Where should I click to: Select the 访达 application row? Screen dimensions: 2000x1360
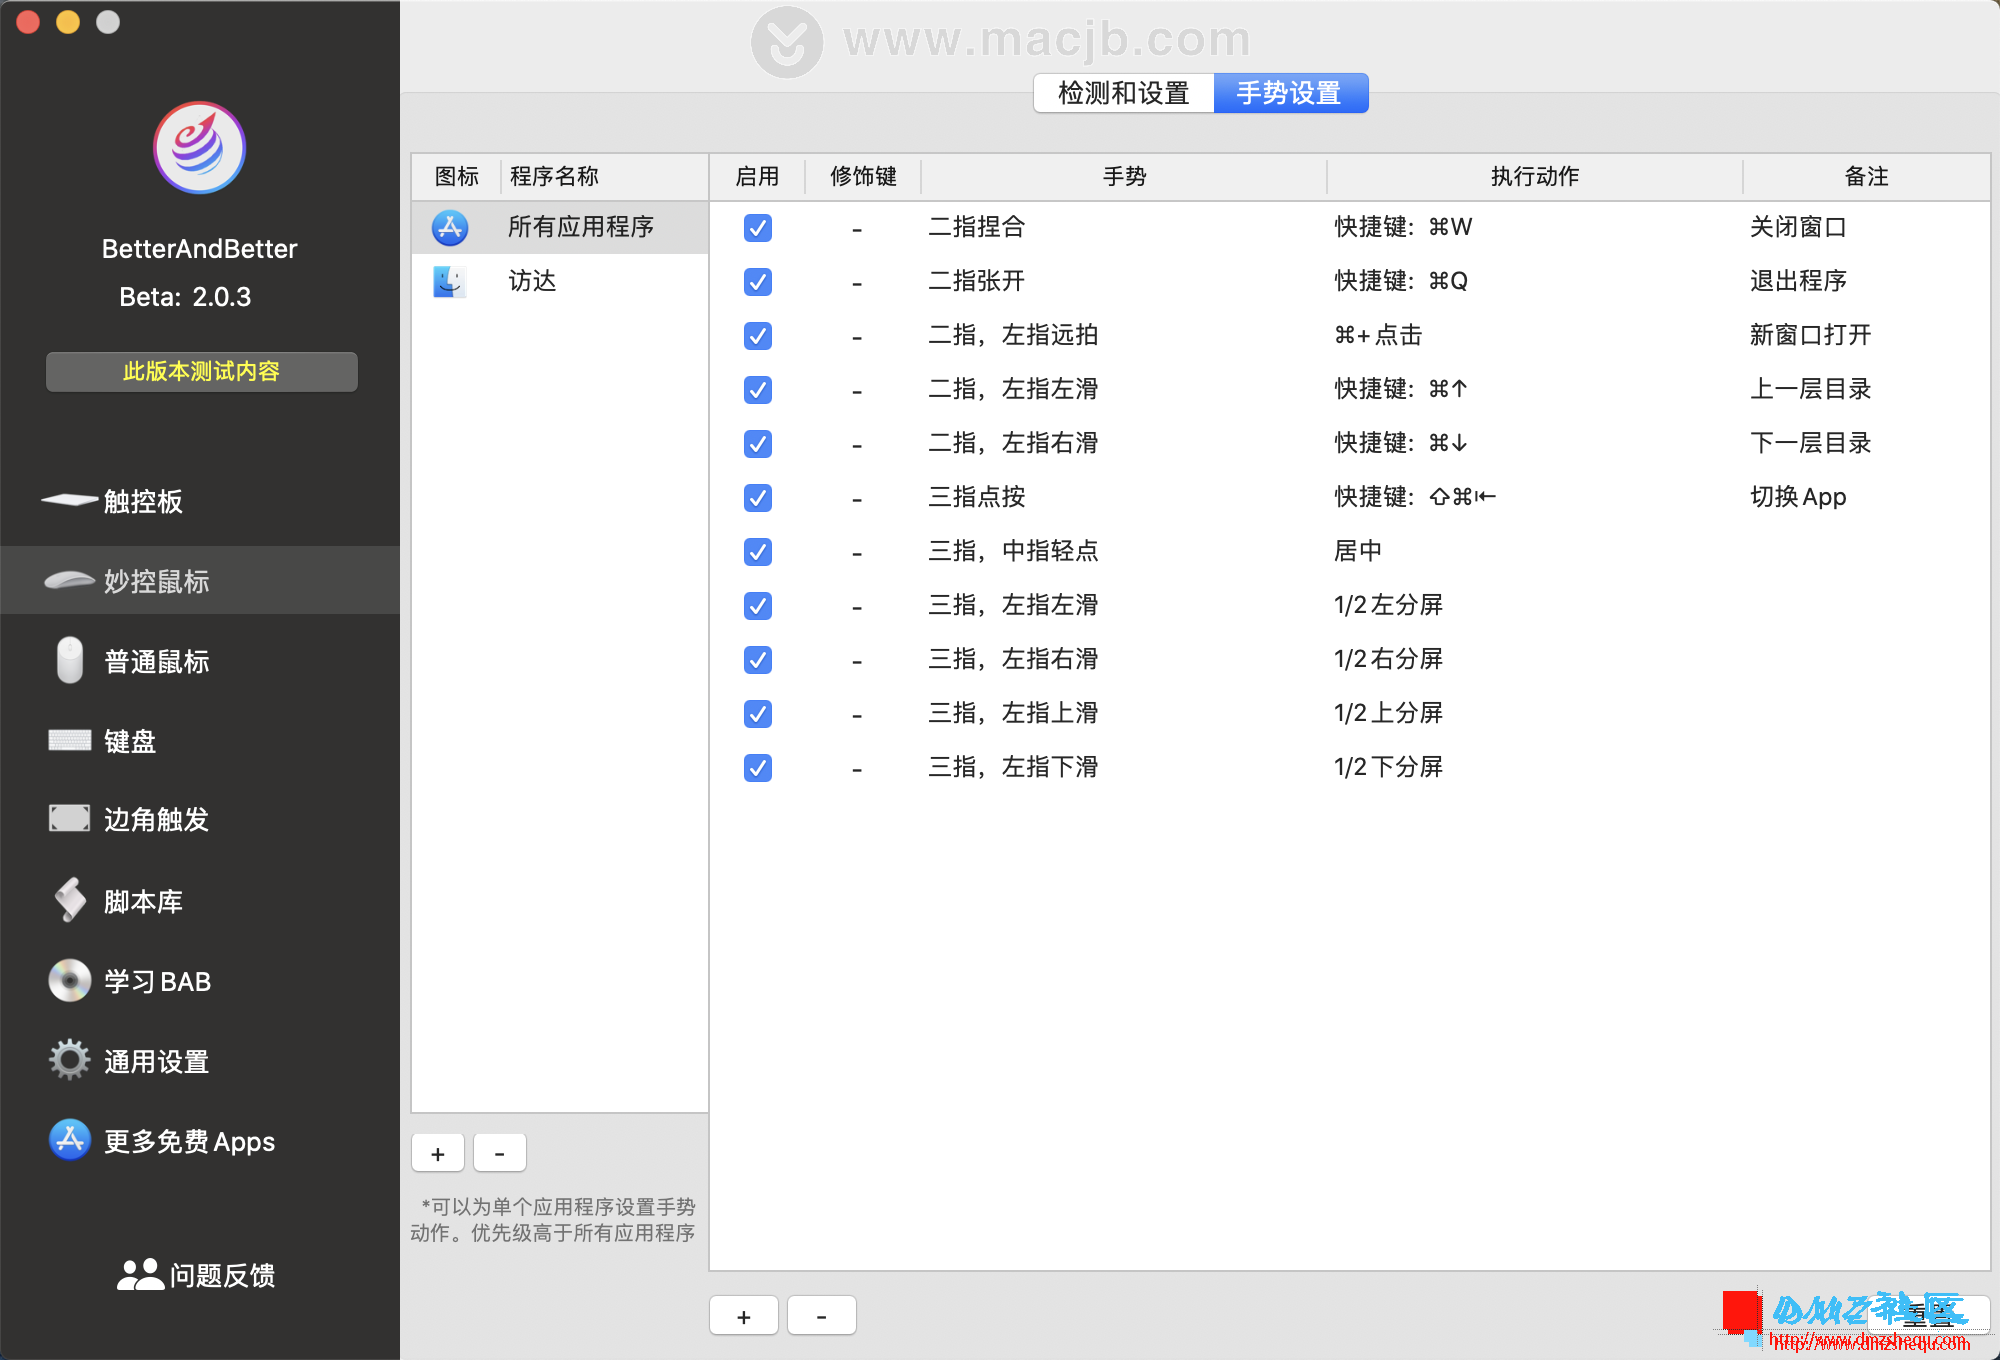pos(560,282)
